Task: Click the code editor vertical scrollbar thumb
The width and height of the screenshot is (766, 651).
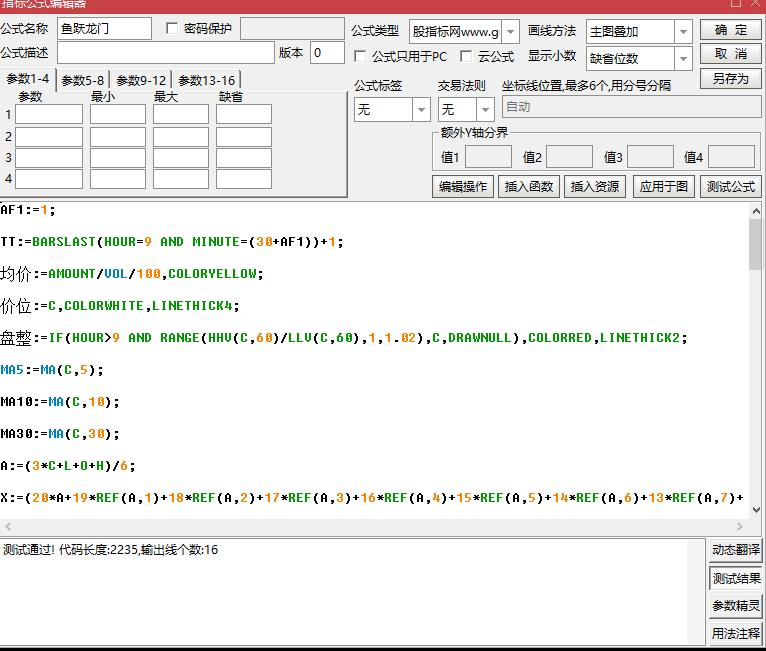Action: (x=755, y=245)
